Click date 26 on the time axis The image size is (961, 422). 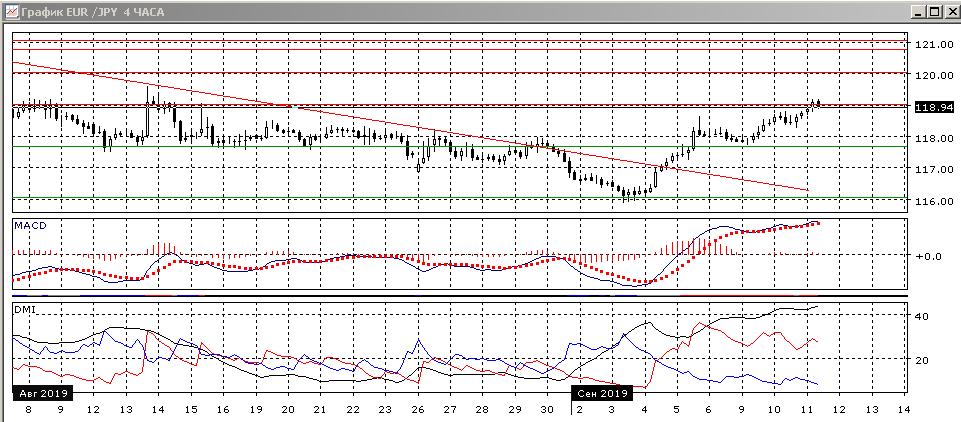pyautogui.click(x=417, y=410)
